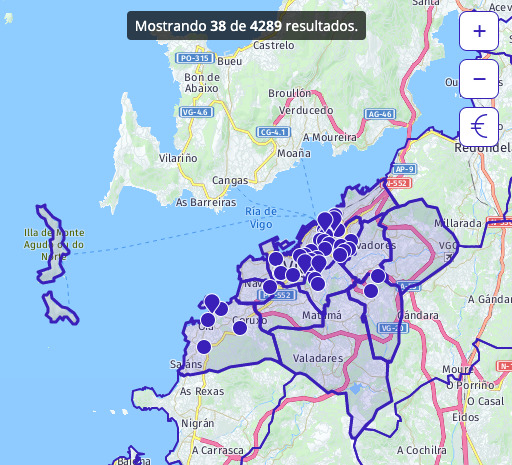
Task: Click the As Rexas label
Action: [x=202, y=391]
